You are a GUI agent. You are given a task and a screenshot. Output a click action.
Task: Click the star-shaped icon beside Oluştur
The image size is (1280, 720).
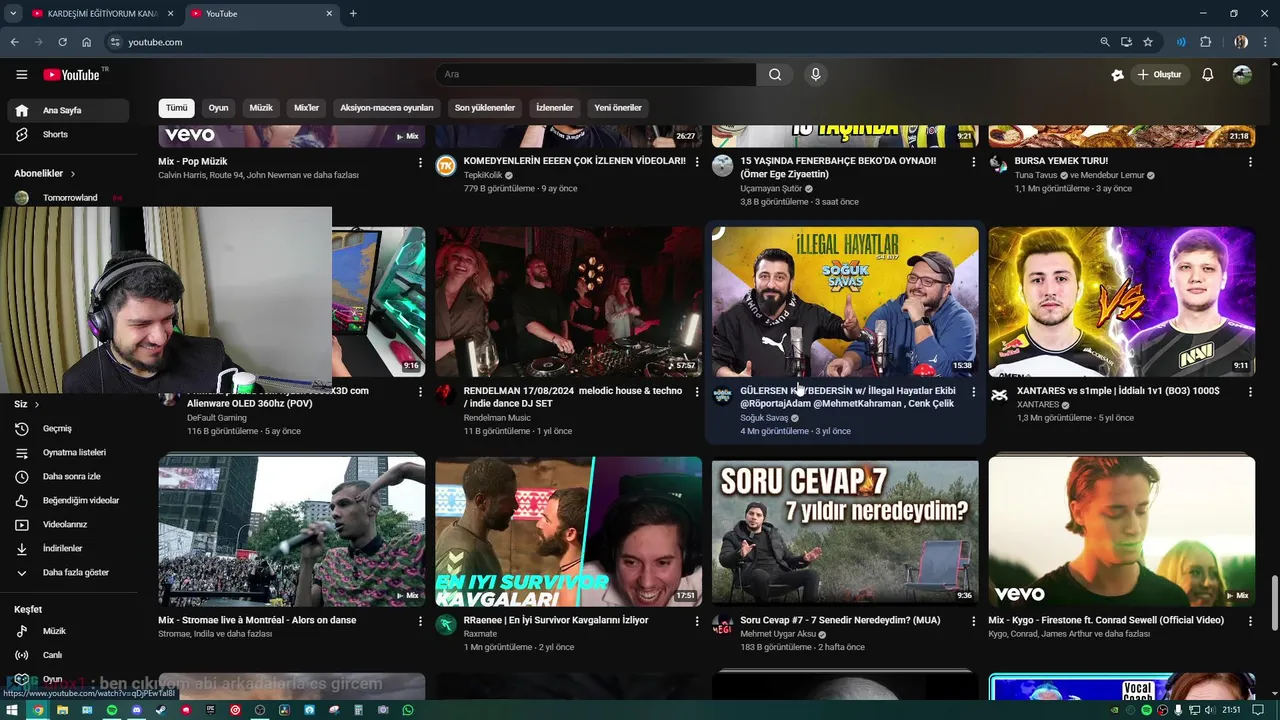click(1117, 74)
